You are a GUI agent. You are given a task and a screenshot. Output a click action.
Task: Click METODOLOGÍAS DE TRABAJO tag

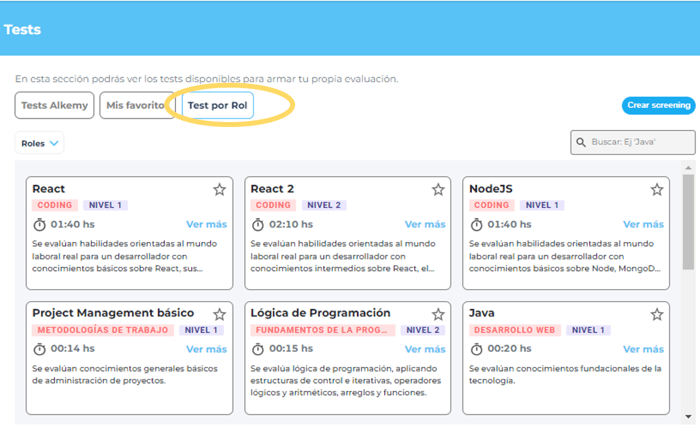tap(103, 330)
